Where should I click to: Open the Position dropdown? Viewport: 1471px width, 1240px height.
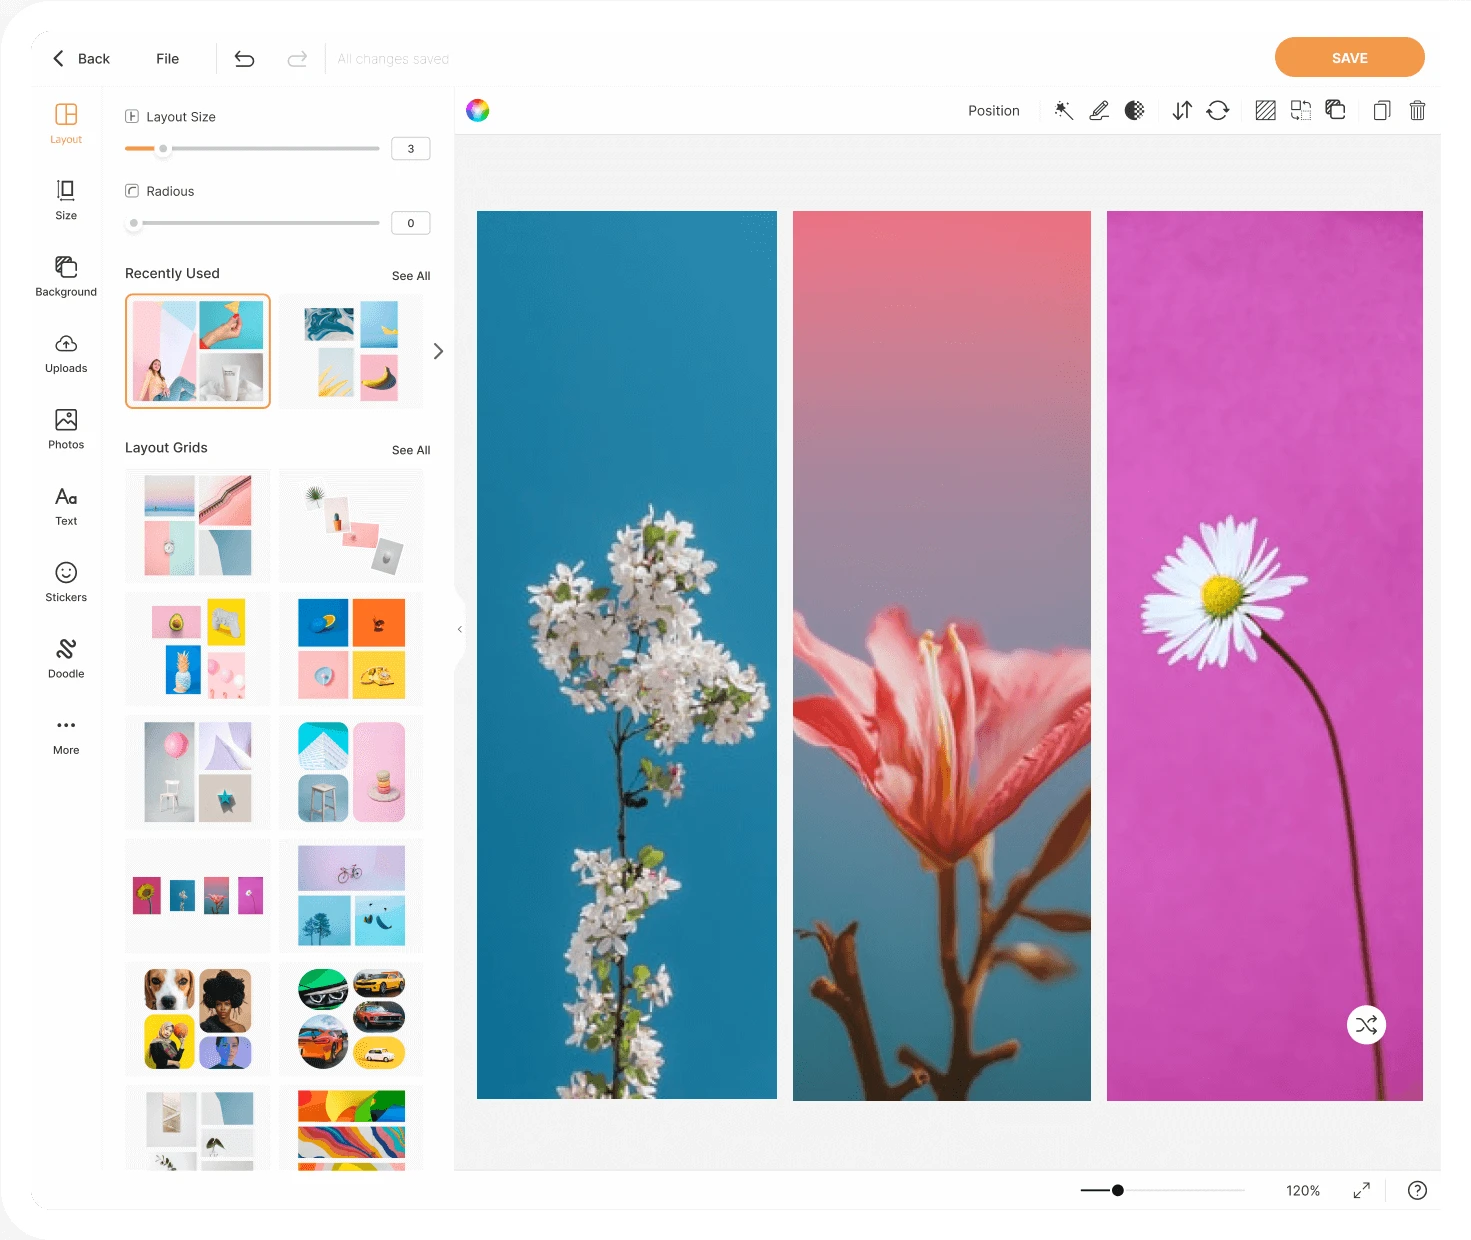[x=993, y=110]
